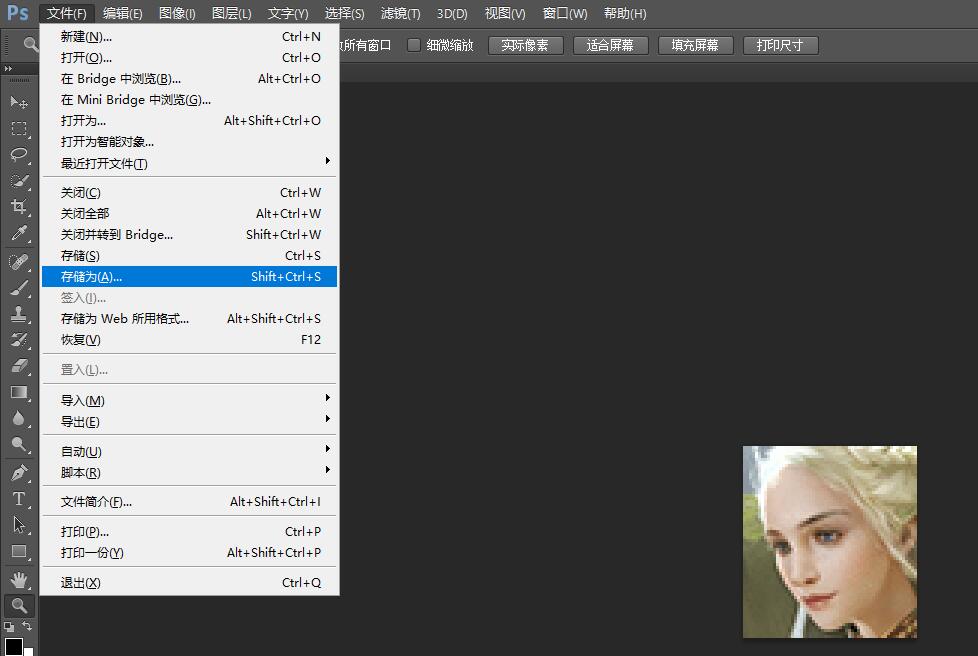This screenshot has width=978, height=656.
Task: Select the Quick Selection tool
Action: coord(19,181)
